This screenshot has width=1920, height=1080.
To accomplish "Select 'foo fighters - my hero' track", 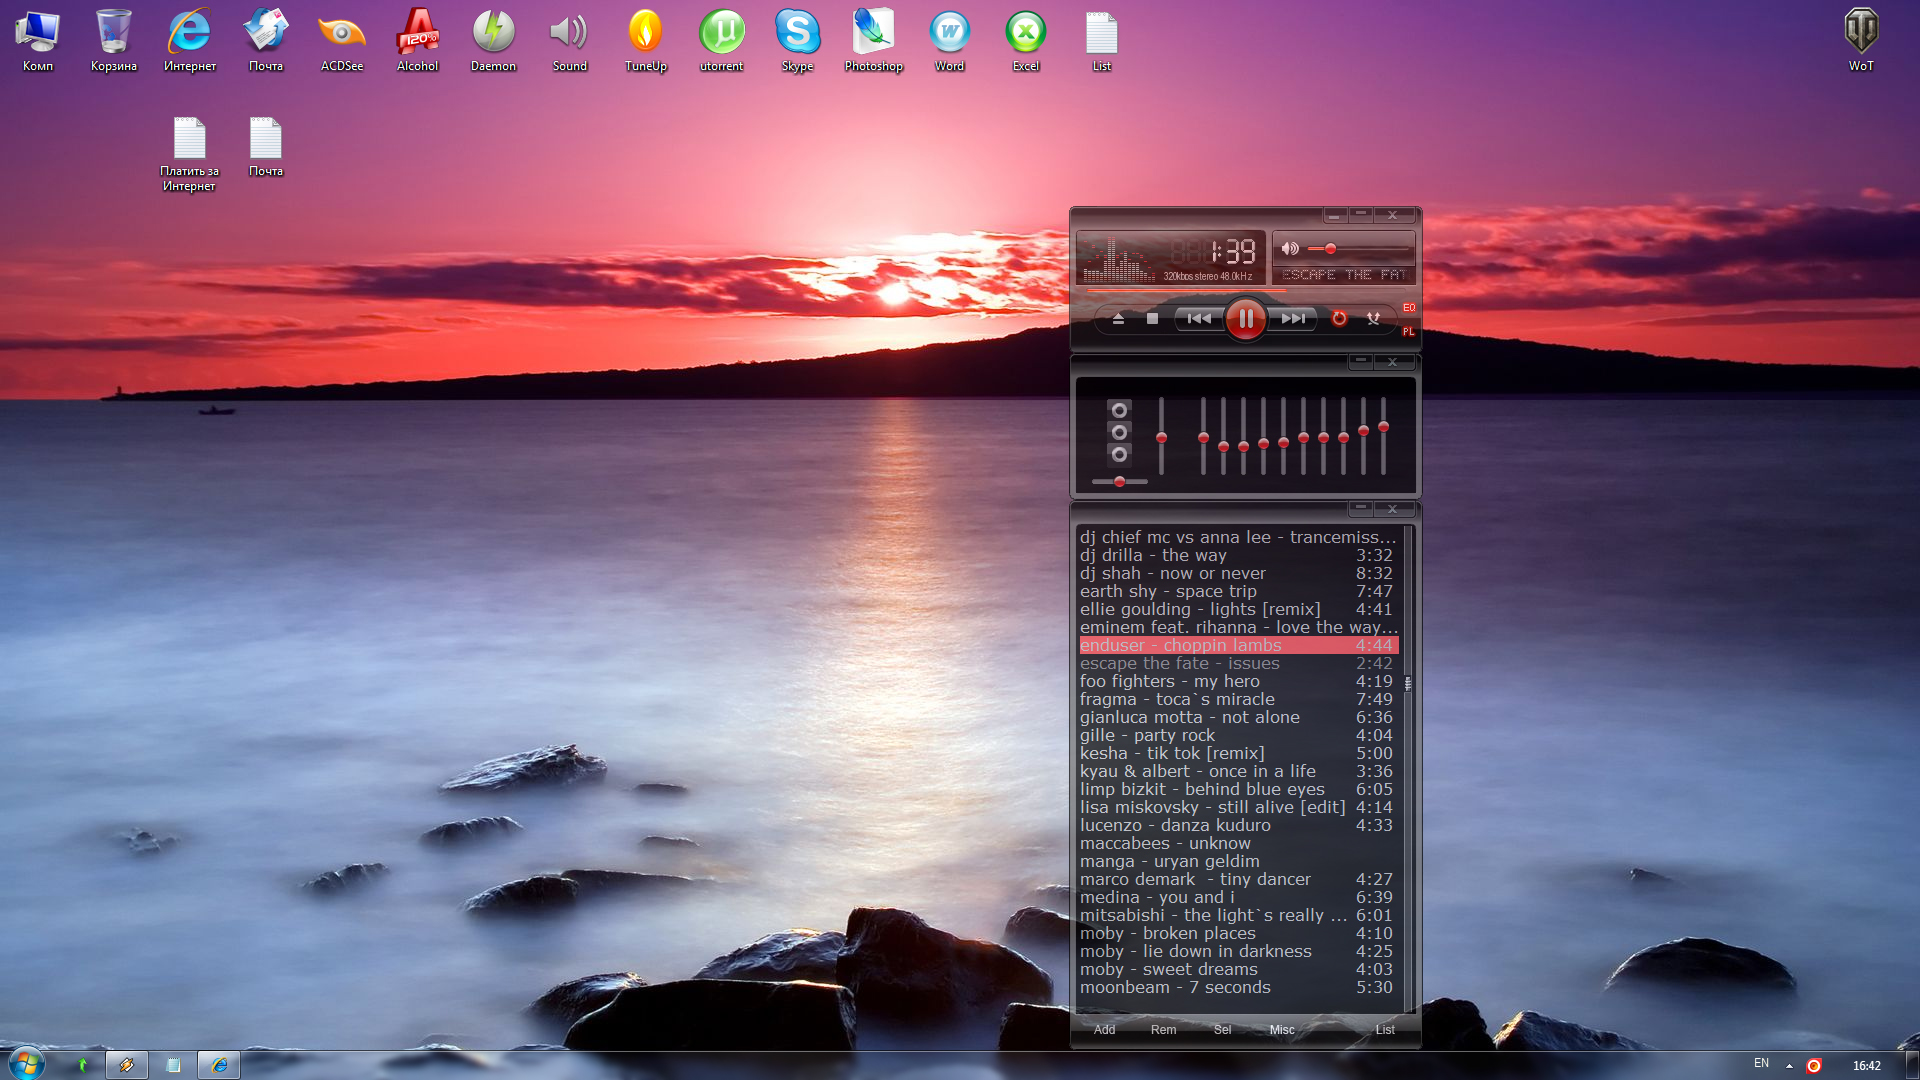I will pyautogui.click(x=1237, y=681).
